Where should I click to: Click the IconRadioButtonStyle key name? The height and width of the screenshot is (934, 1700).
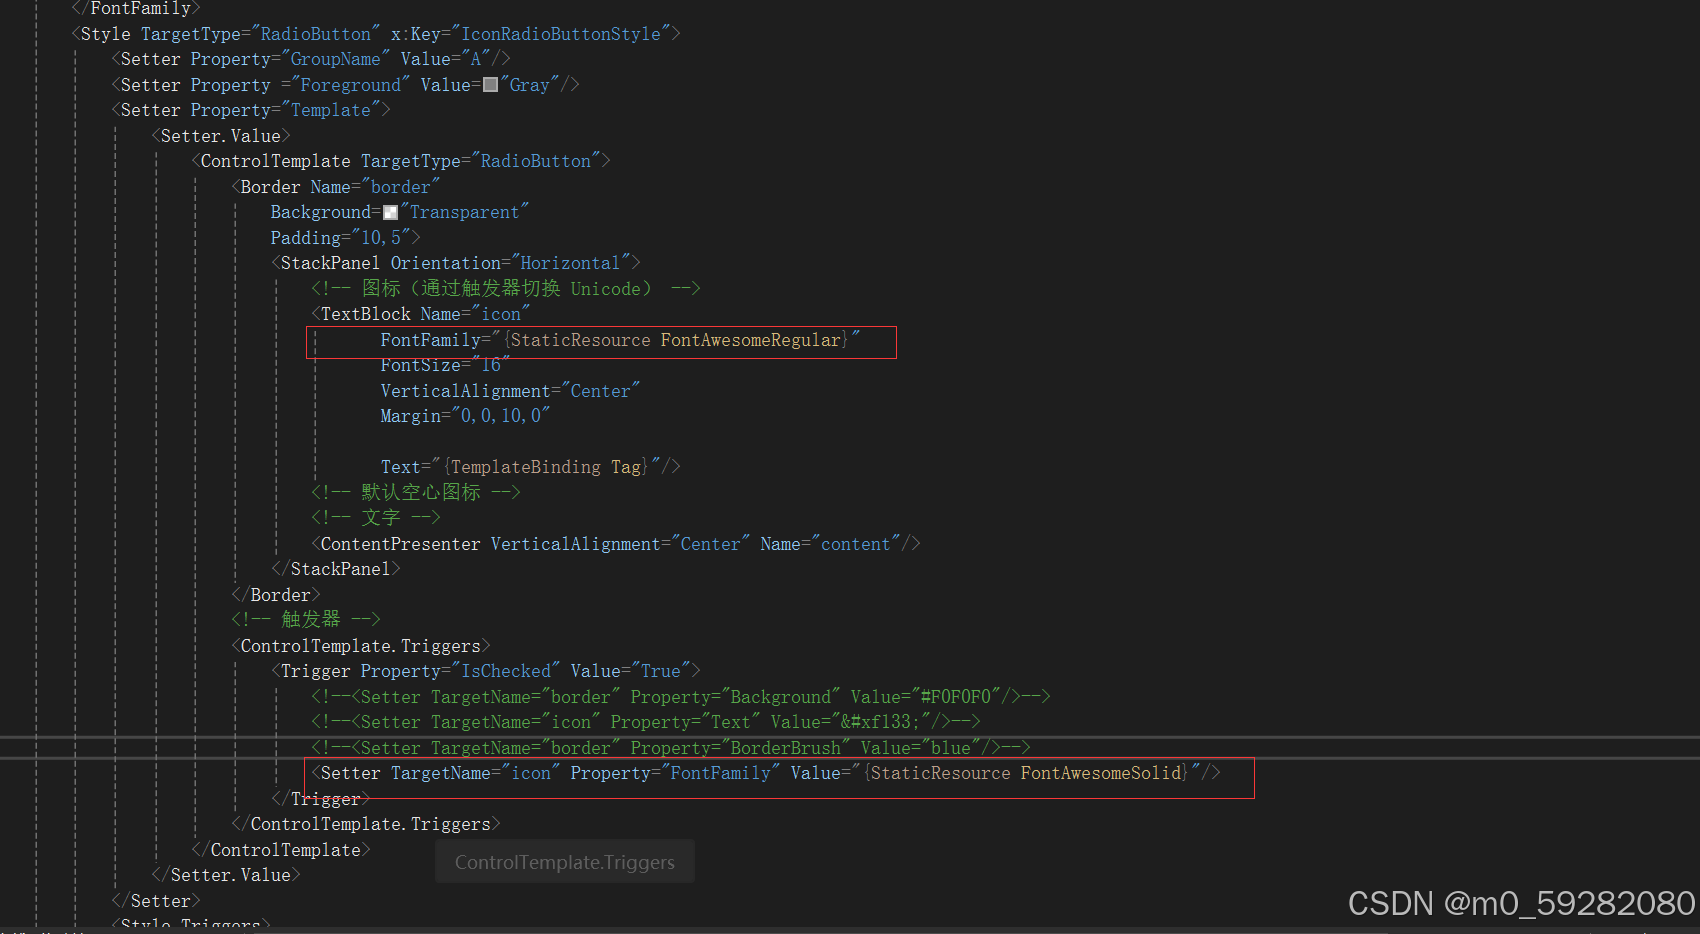[560, 33]
